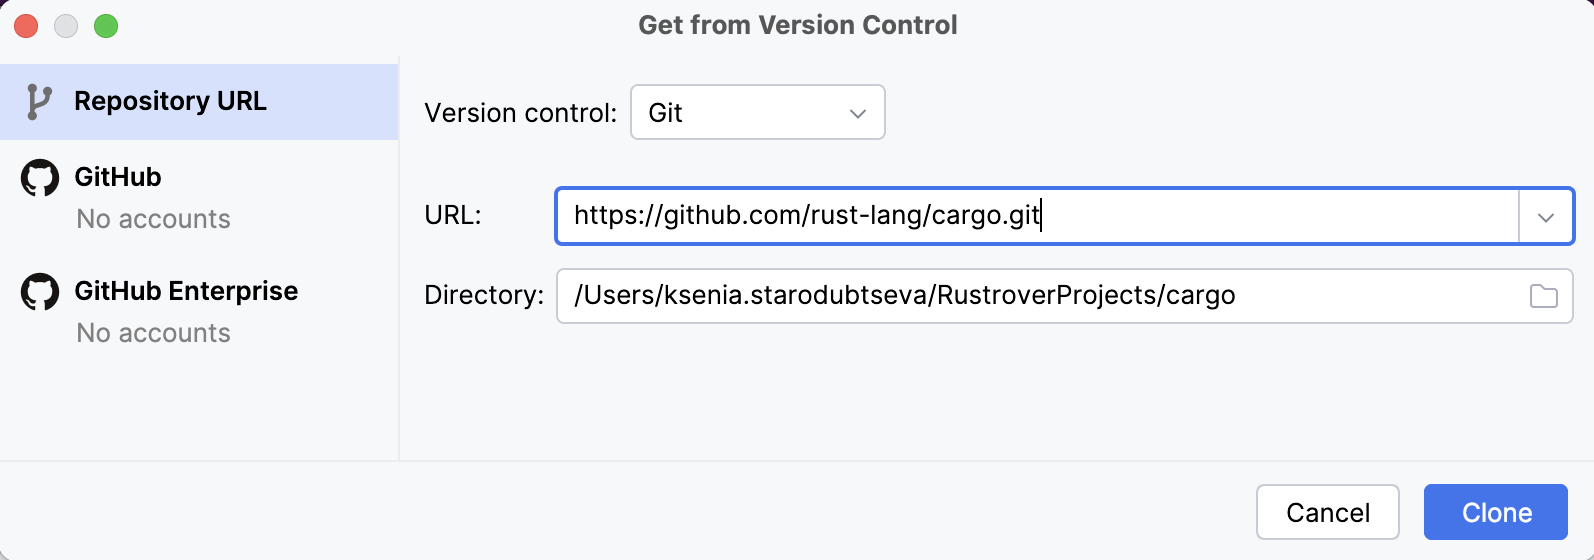Click "No accounts" under GitHub Enterprise
The image size is (1594, 560).
tap(153, 333)
